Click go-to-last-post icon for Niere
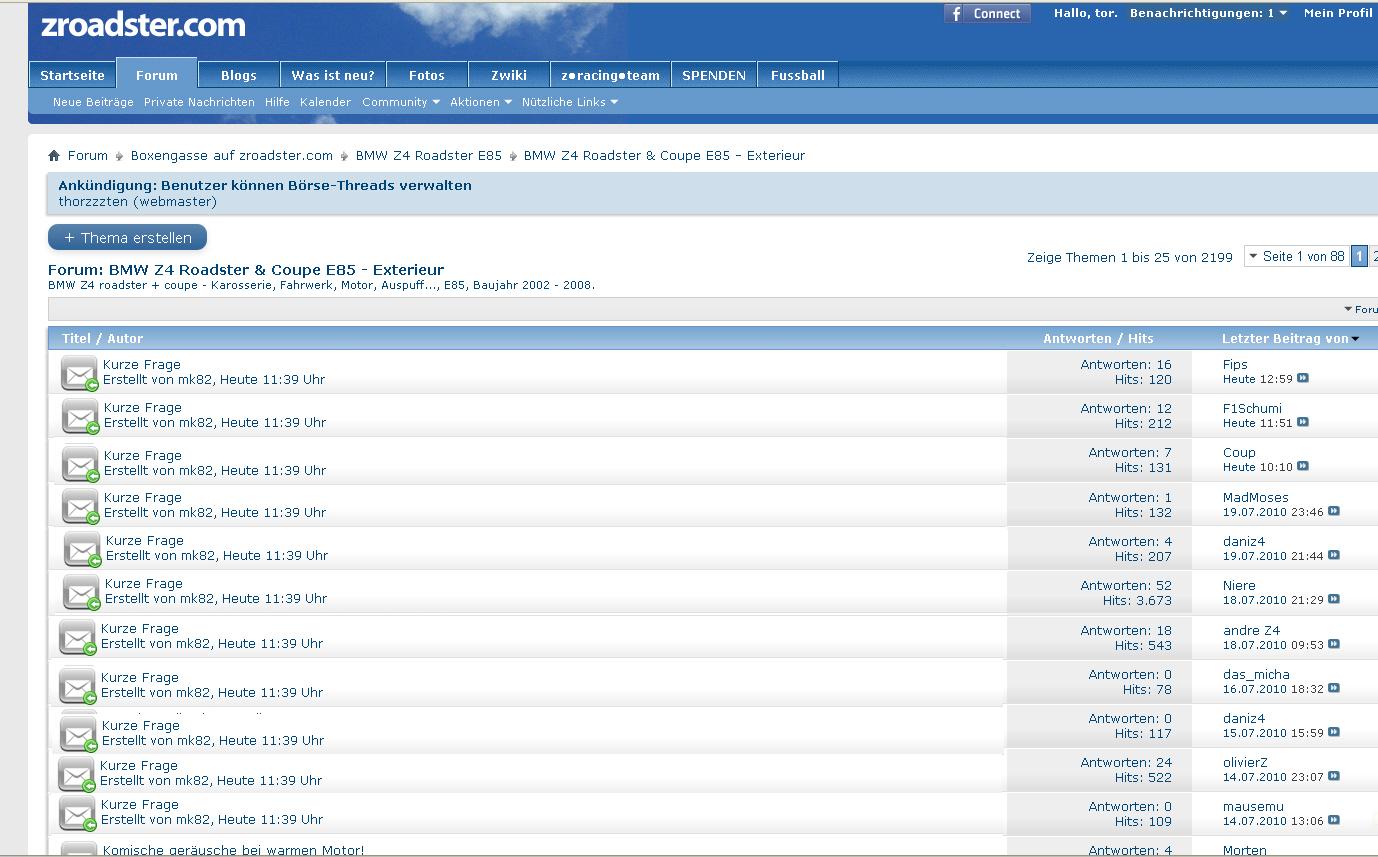 click(1334, 600)
